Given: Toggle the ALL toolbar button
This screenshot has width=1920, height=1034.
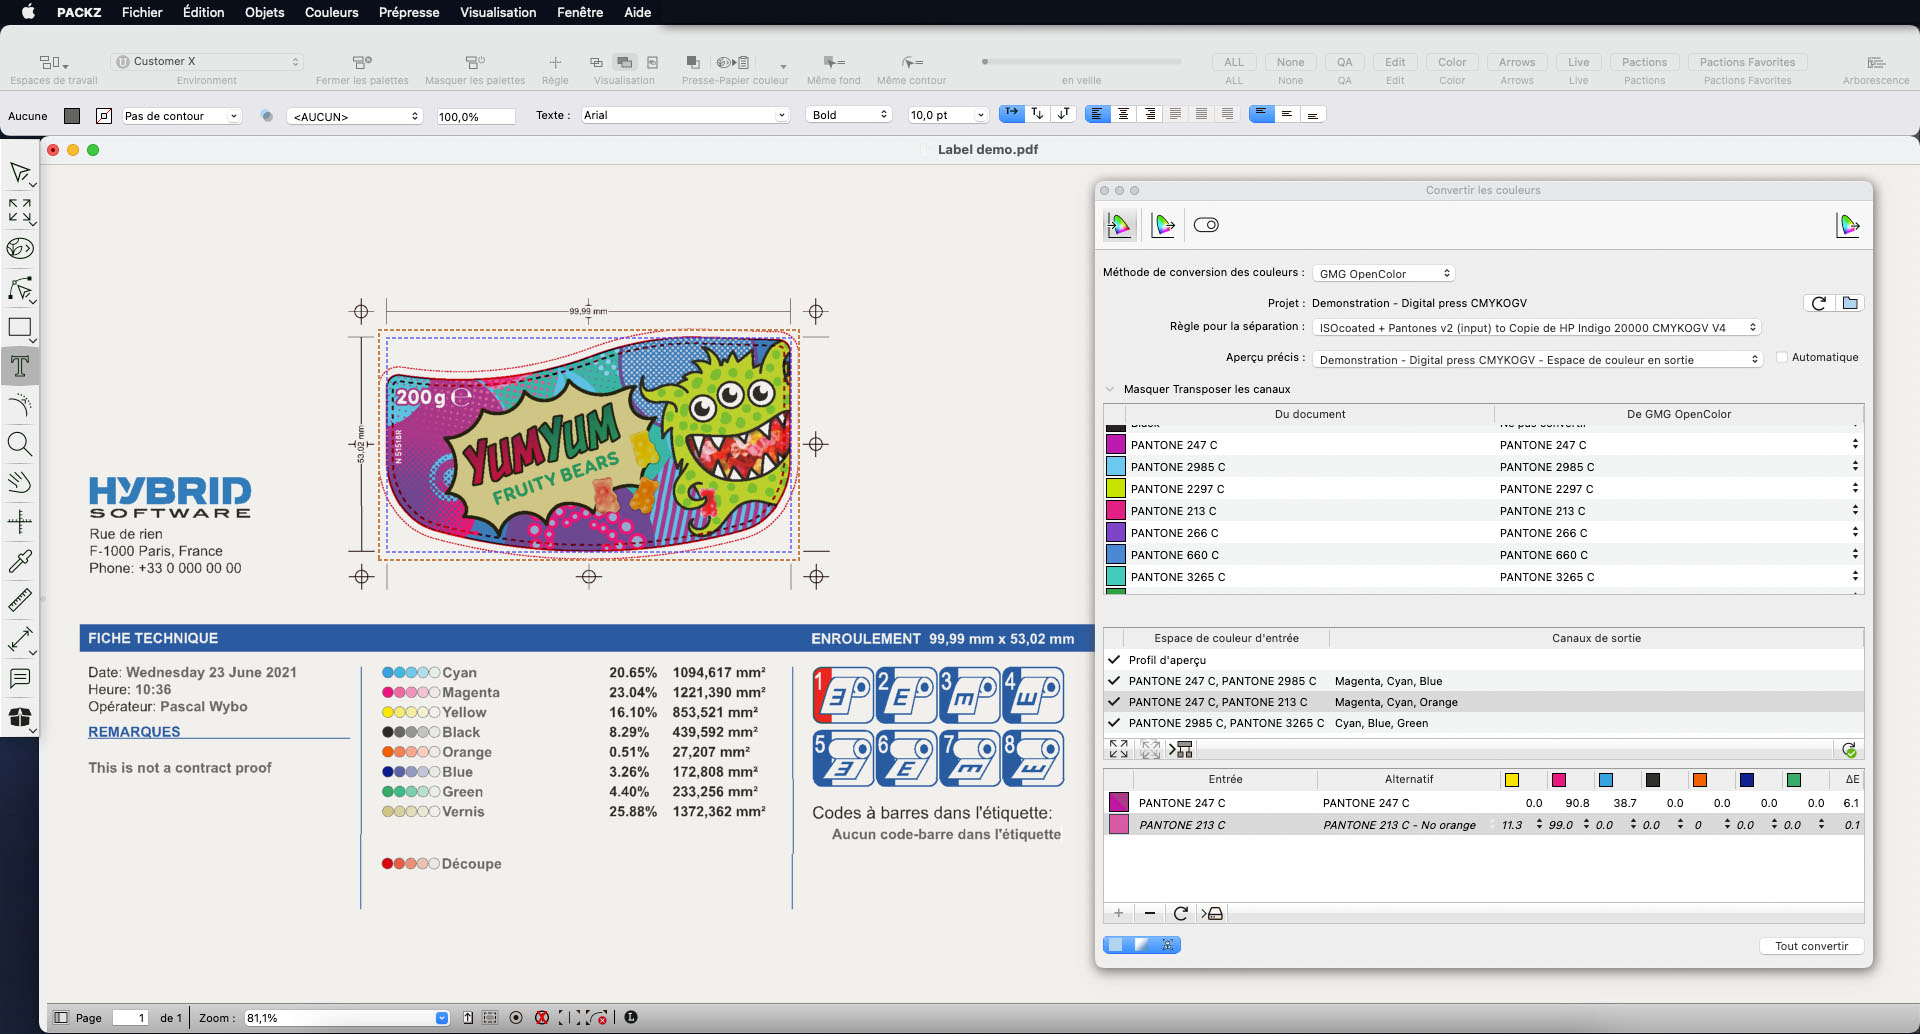Looking at the screenshot, I should point(1234,62).
